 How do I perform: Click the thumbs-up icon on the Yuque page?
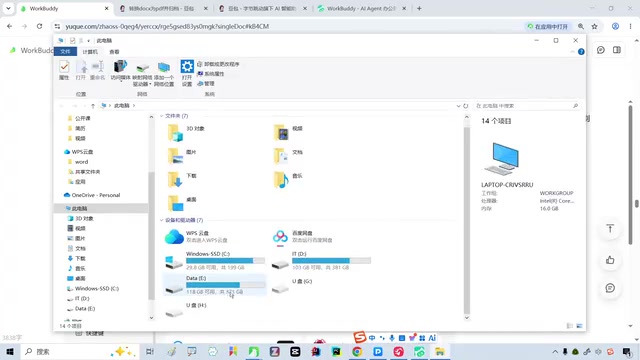point(610,260)
